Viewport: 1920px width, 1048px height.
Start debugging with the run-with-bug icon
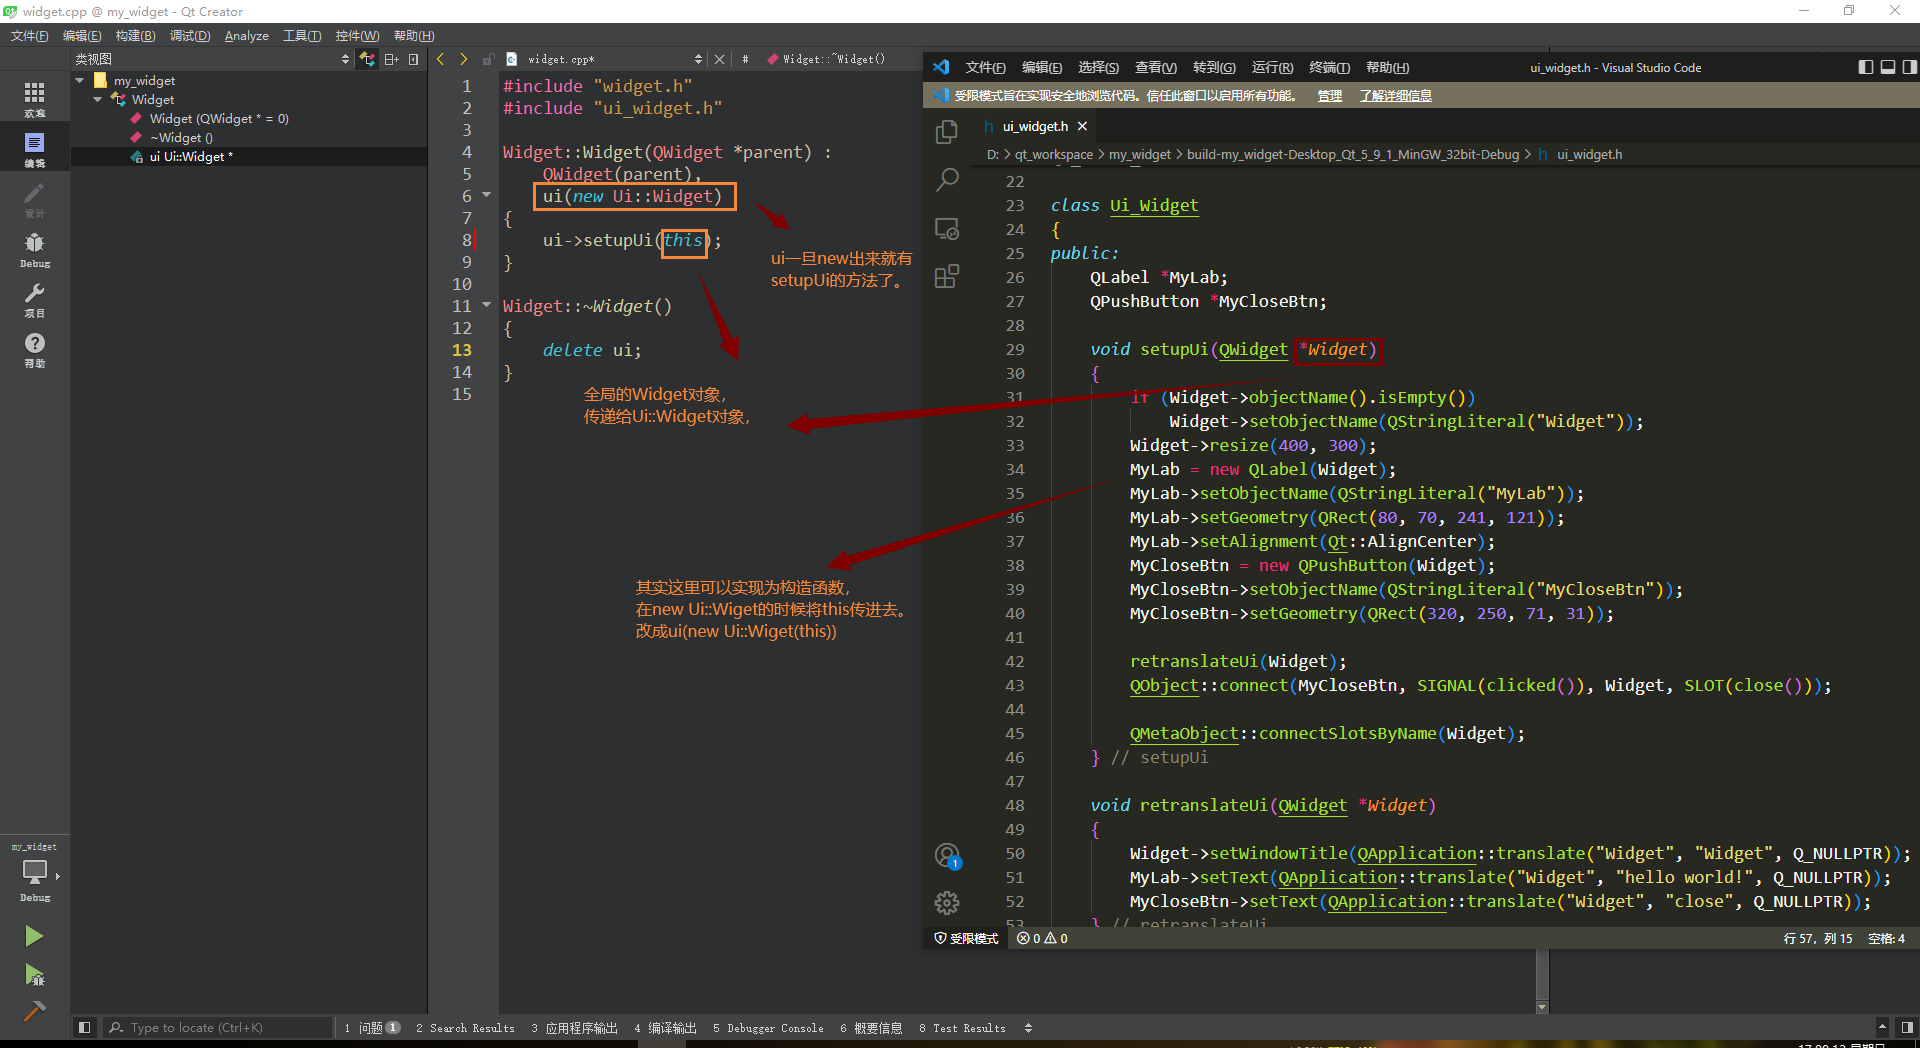click(34, 975)
